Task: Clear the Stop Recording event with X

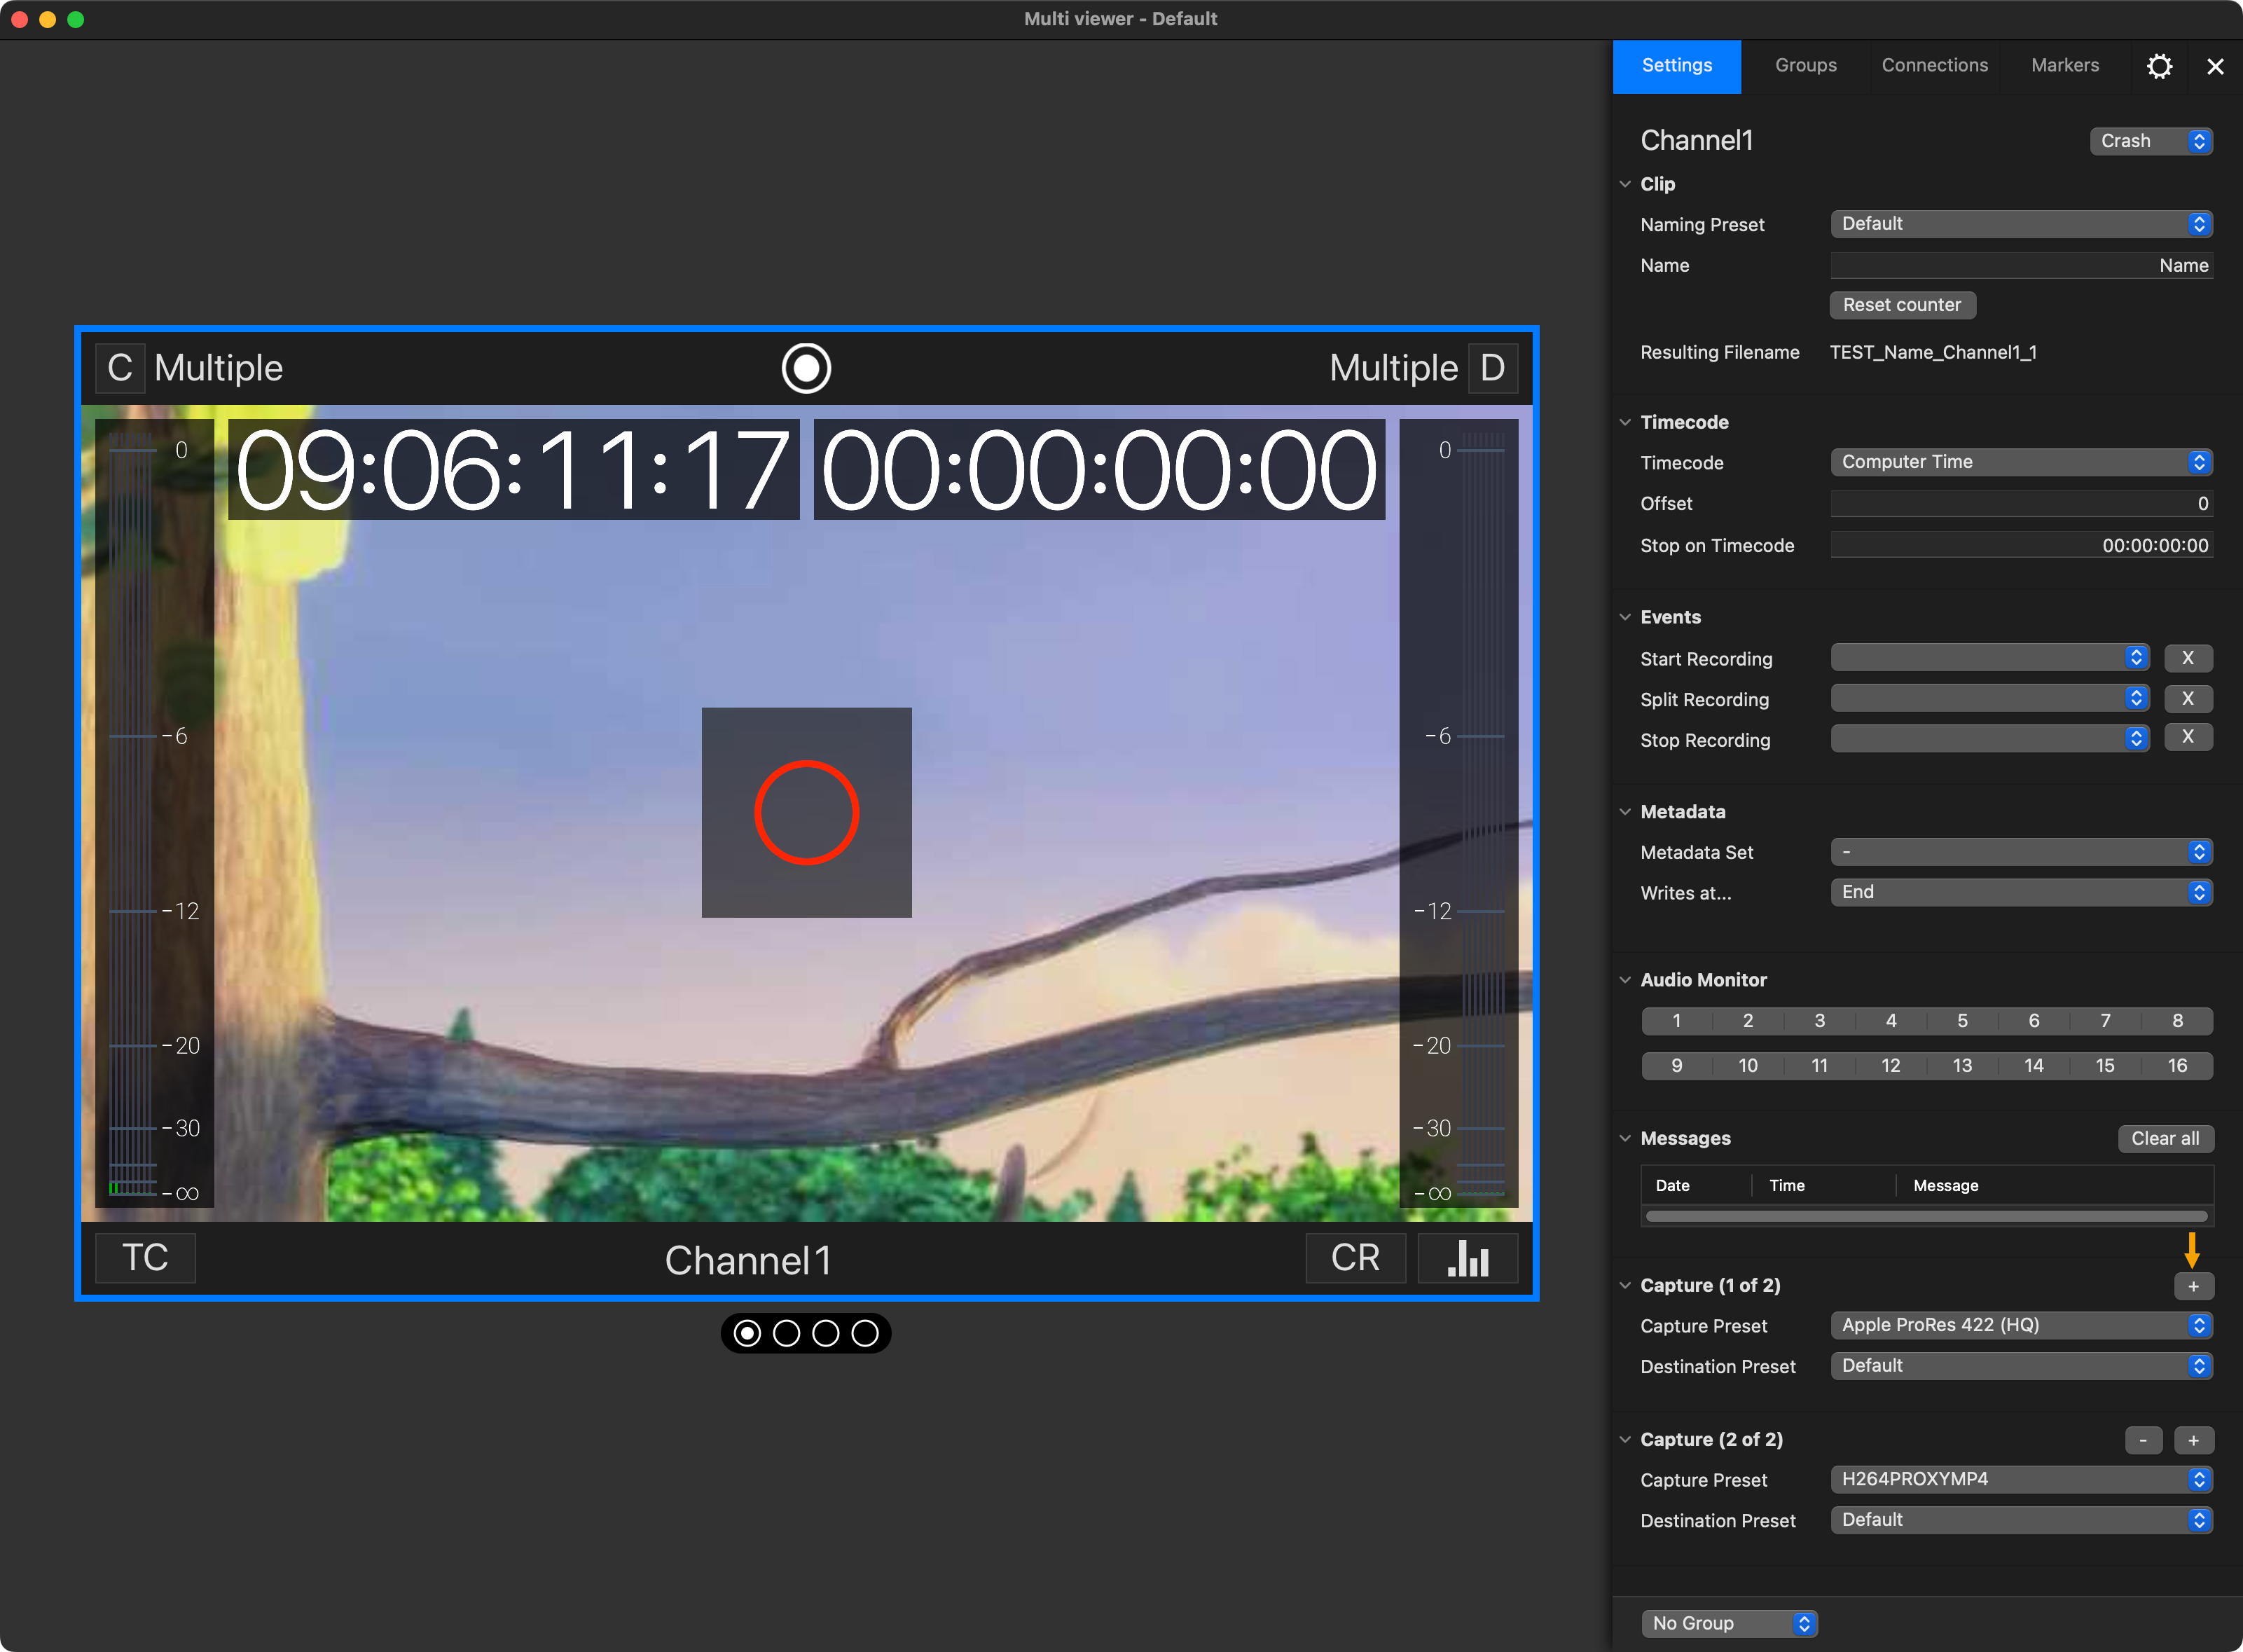Action: tap(2188, 737)
